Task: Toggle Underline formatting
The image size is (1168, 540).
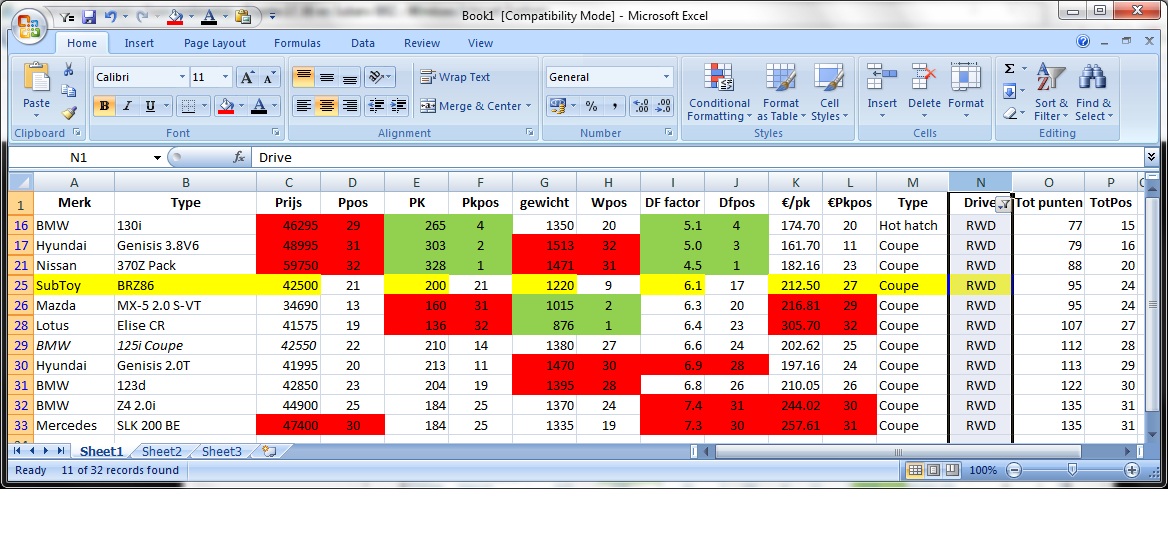Action: point(150,106)
